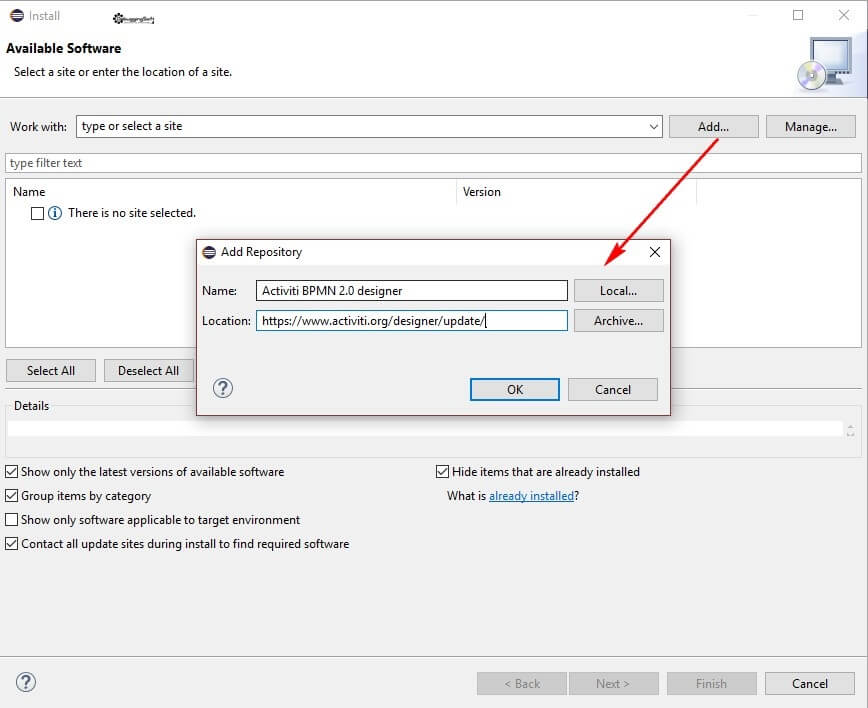Click Select All button

(x=51, y=371)
